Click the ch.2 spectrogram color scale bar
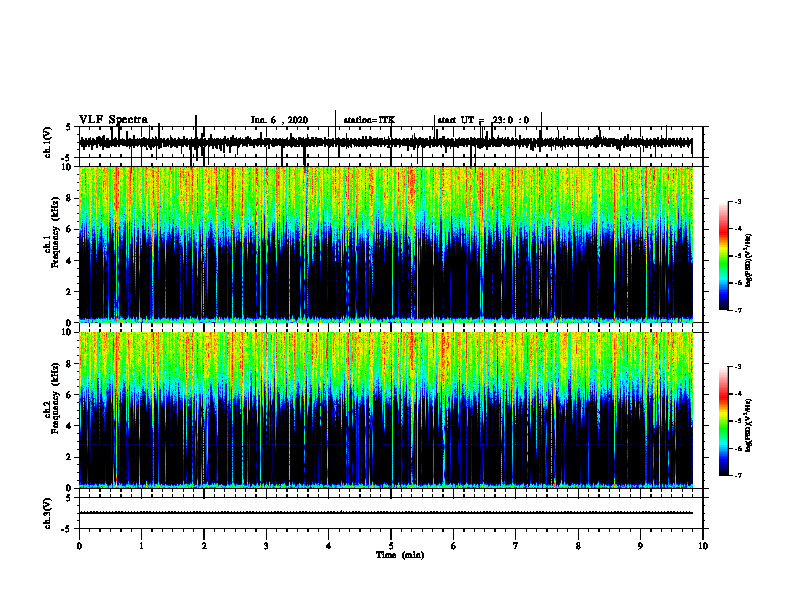Screen dimensions: 792x612 [723, 421]
